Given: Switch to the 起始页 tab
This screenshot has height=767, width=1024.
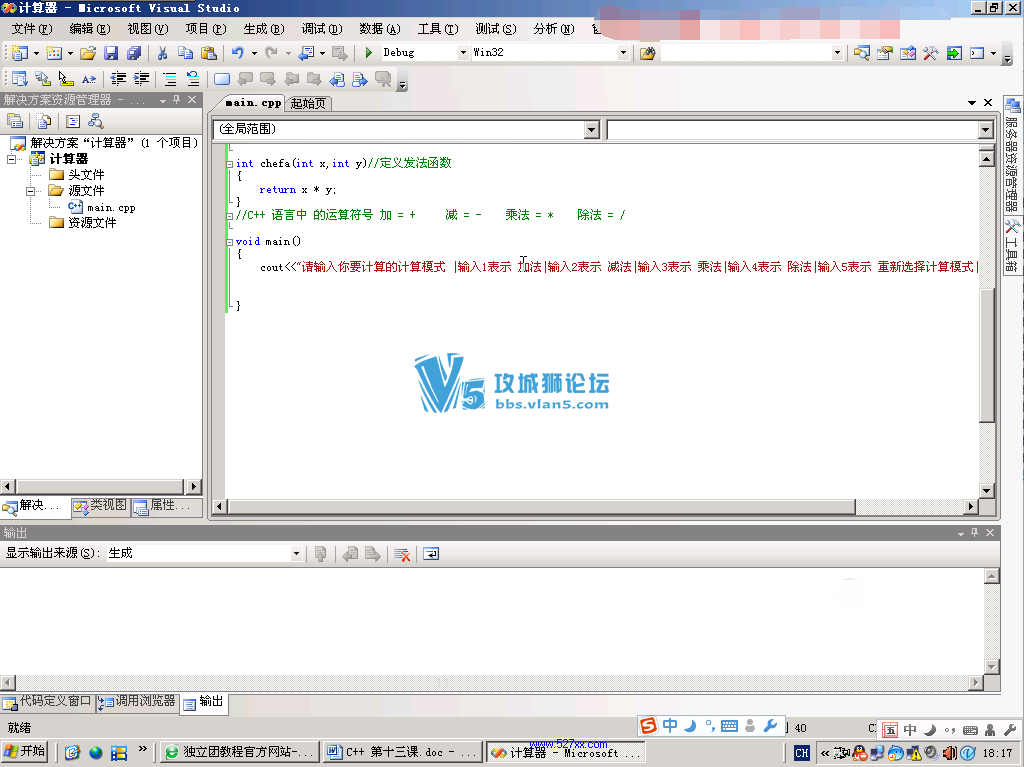Looking at the screenshot, I should (x=308, y=103).
